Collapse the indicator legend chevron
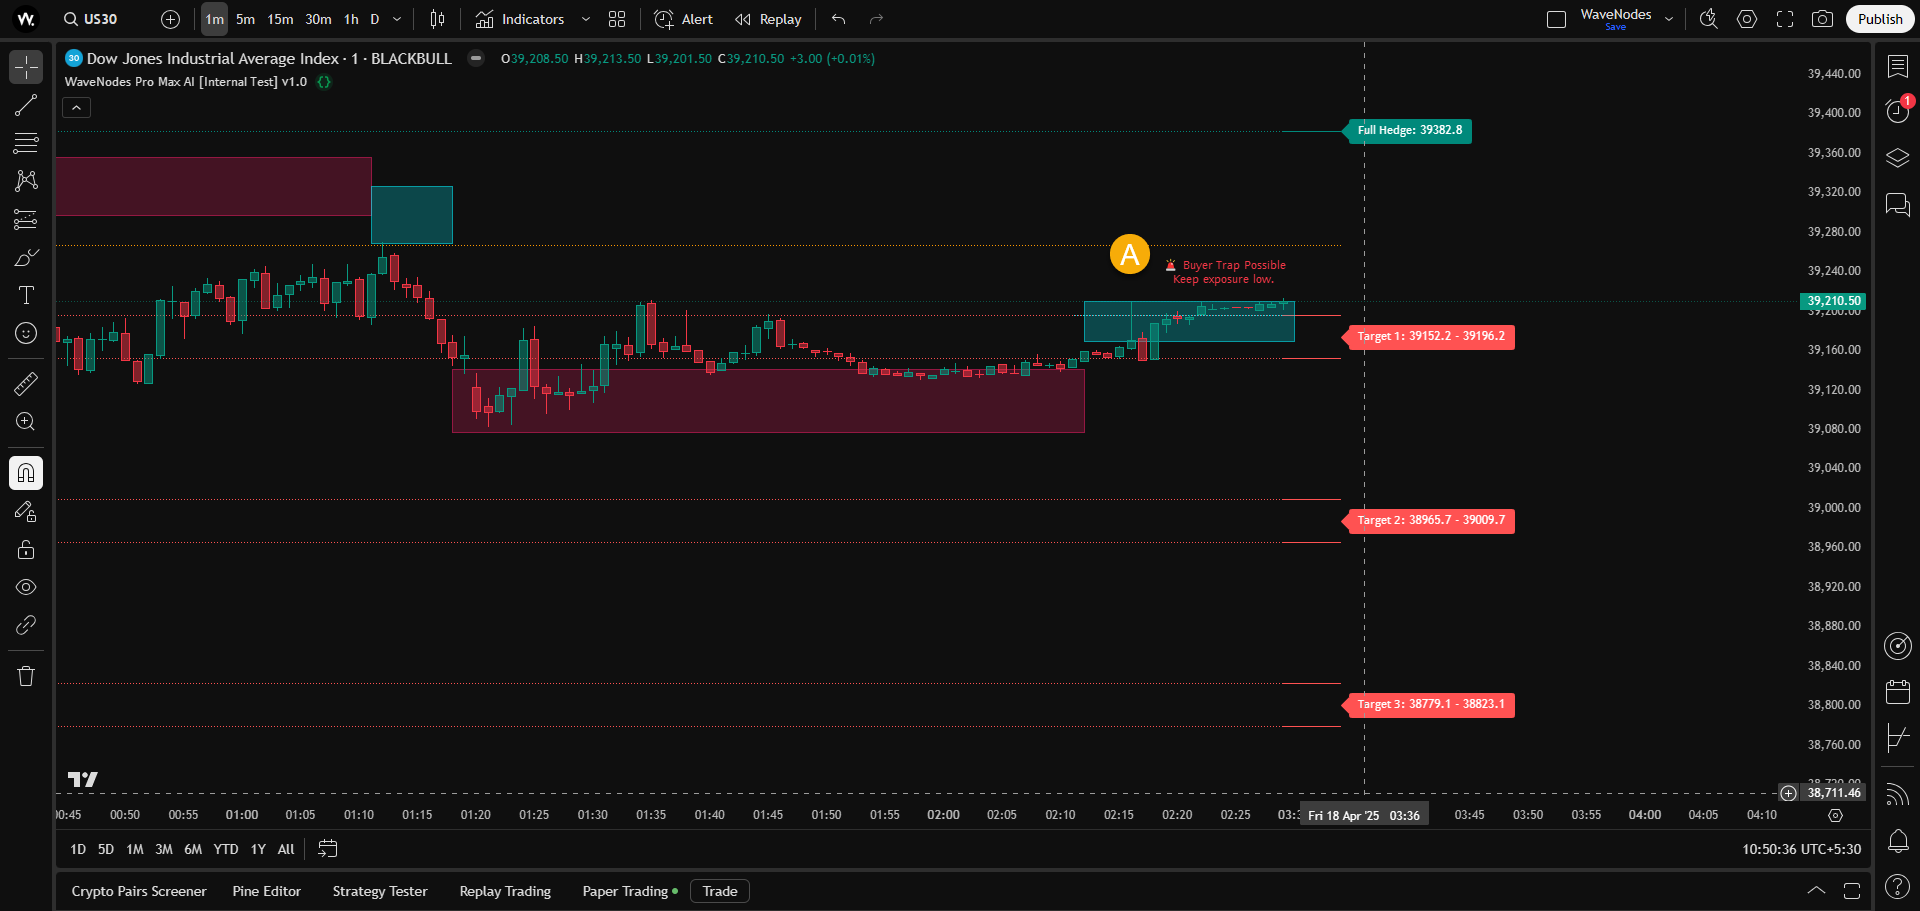 (x=77, y=108)
